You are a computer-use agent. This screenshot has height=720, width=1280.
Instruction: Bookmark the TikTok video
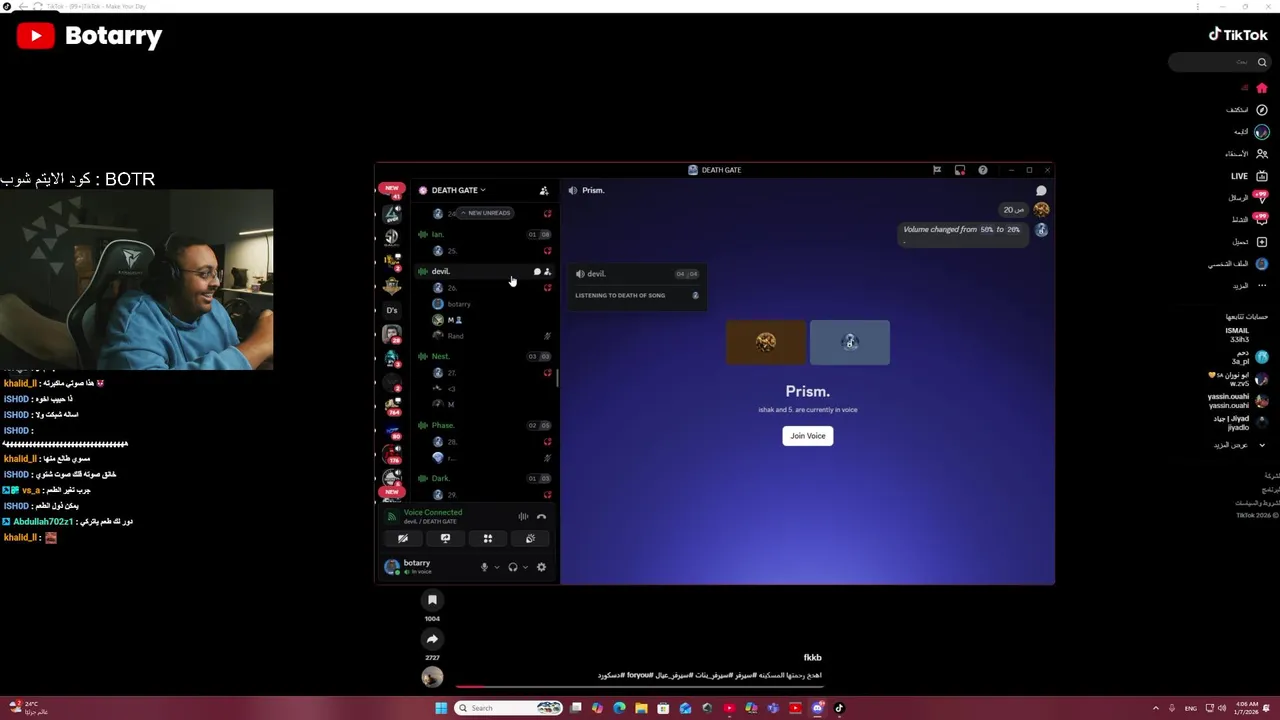coord(432,600)
